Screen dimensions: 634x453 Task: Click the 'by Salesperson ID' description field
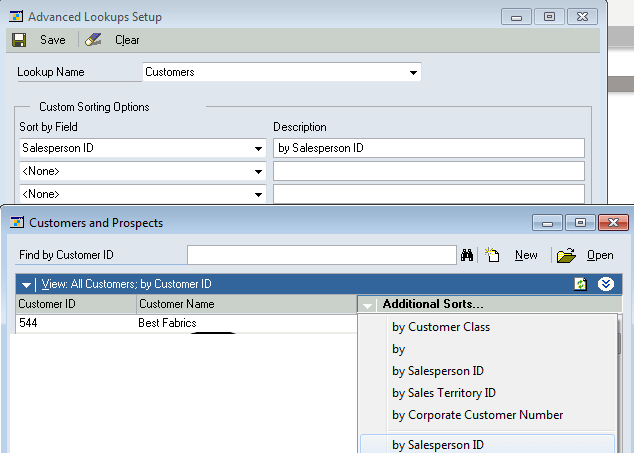pos(428,149)
